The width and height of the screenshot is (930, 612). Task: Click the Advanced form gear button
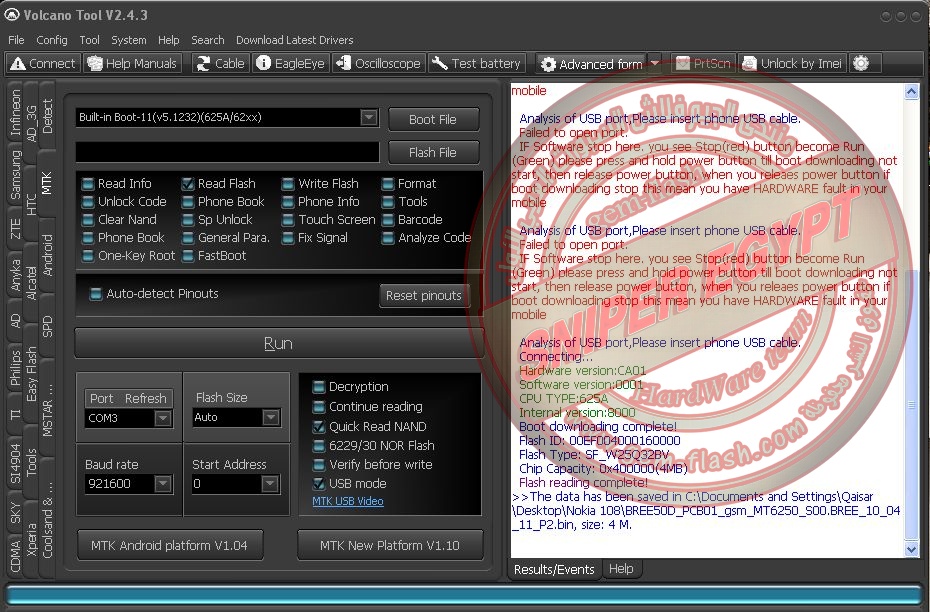click(591, 63)
